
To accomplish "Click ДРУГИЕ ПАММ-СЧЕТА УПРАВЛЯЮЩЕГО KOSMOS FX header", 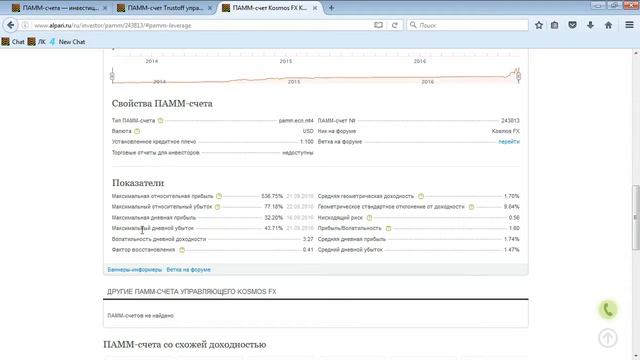I will pyautogui.click(x=191, y=292).
